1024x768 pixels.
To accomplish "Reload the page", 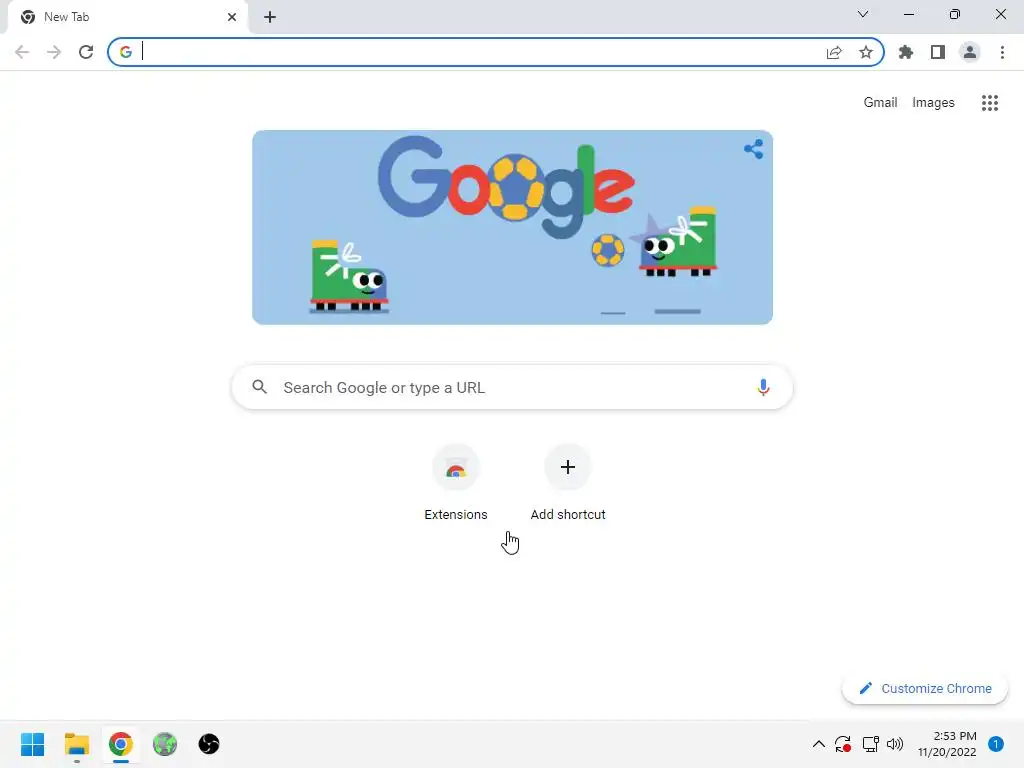I will click(86, 52).
